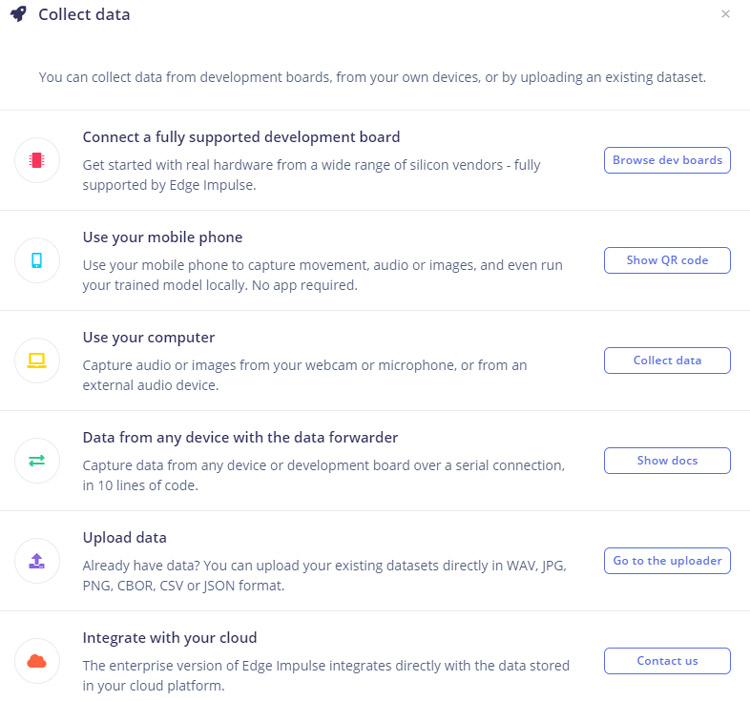Click the blue mobile phone icon
Viewport: 750px width, 701px height.
[x=37, y=260]
